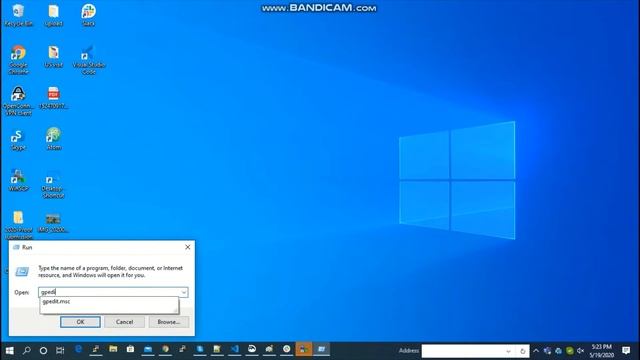Open Microsoft Store from taskbar

pos(130,349)
